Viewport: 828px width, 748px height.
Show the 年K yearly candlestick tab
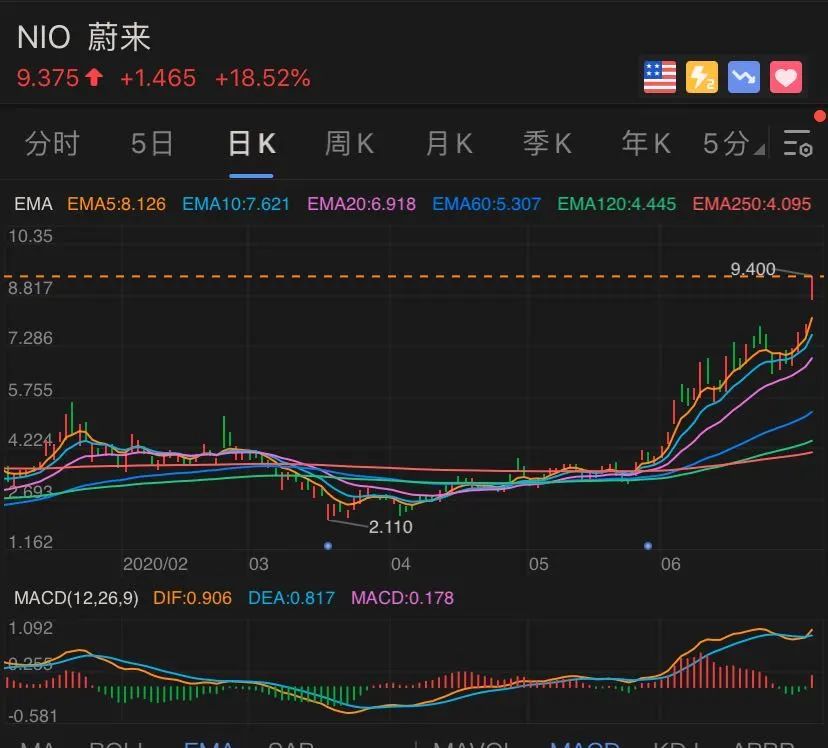pos(646,144)
